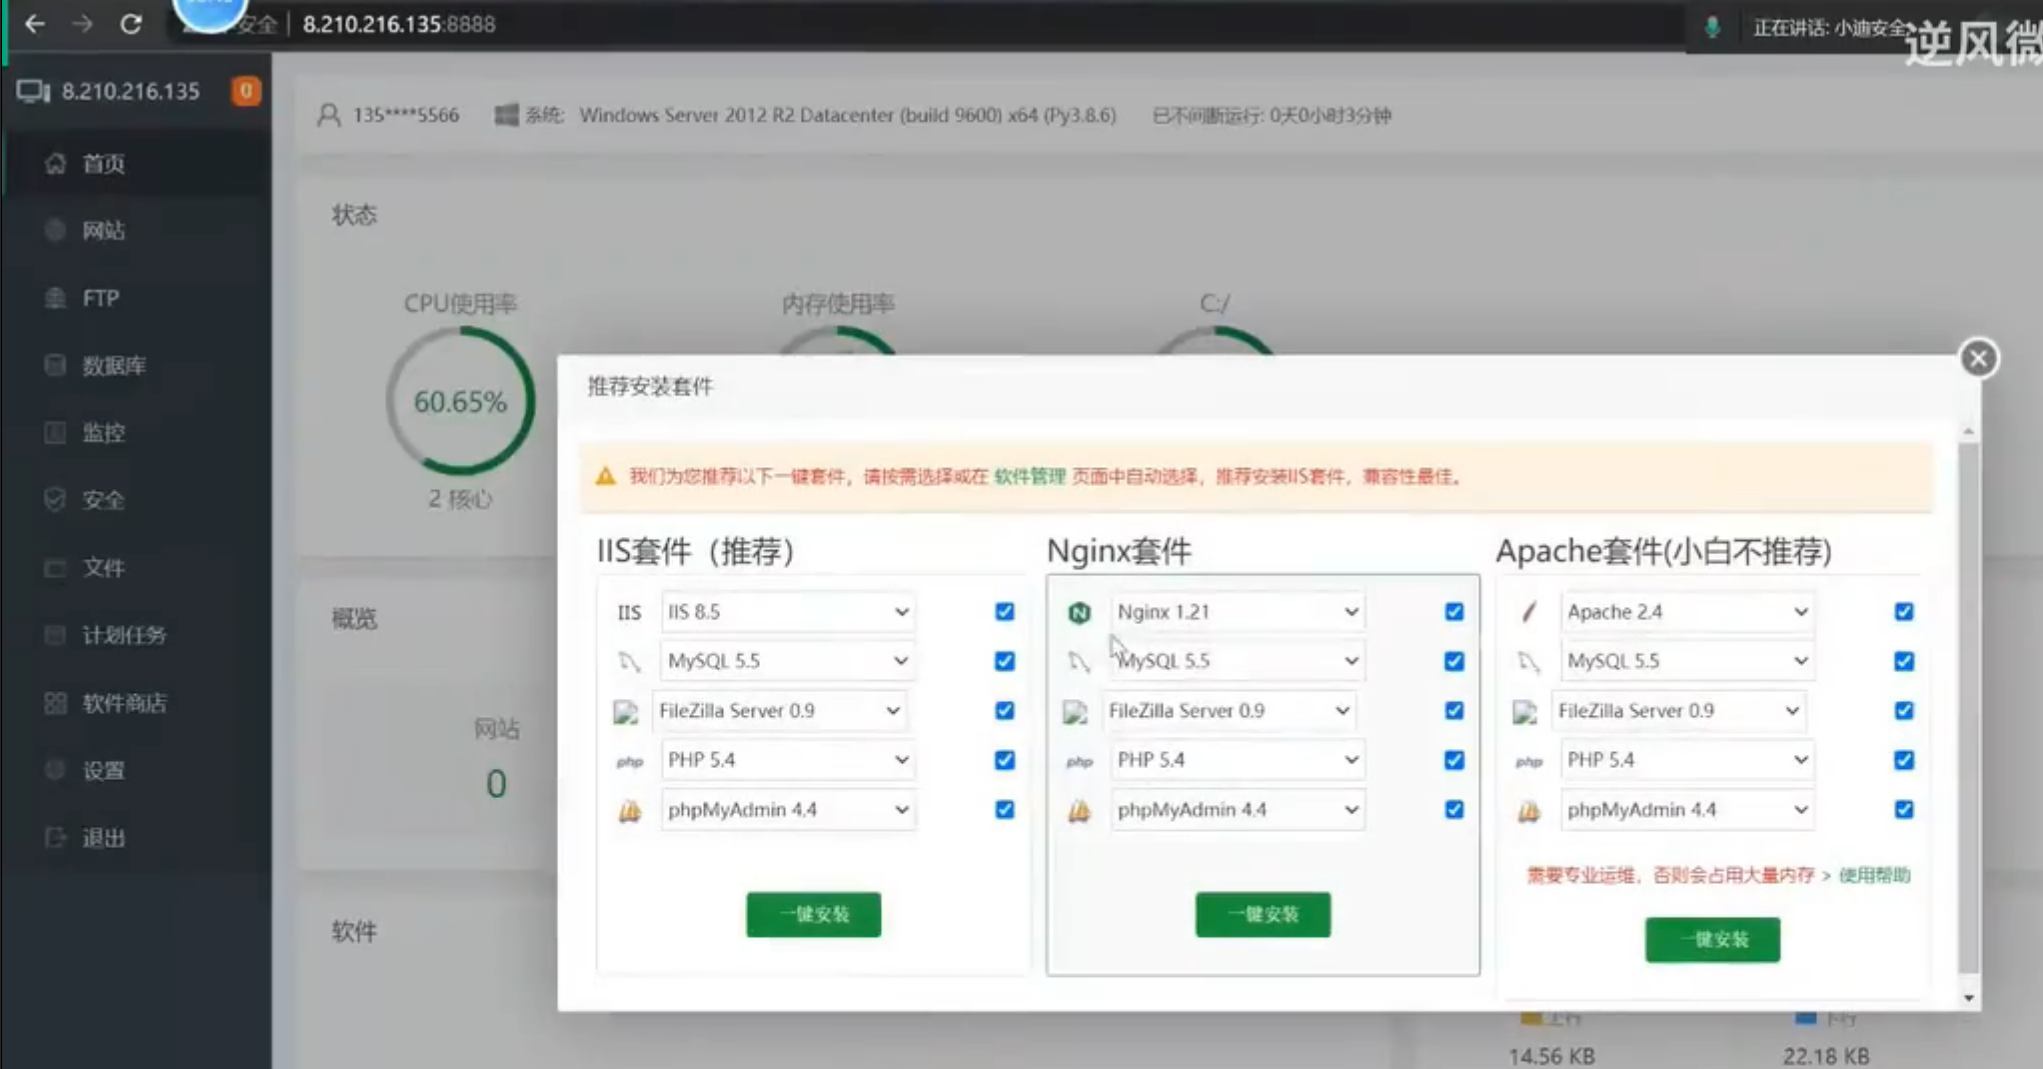Viewport: 2043px width, 1069px height.
Task: Click the php icon in Nginx suite
Action: tap(1079, 762)
